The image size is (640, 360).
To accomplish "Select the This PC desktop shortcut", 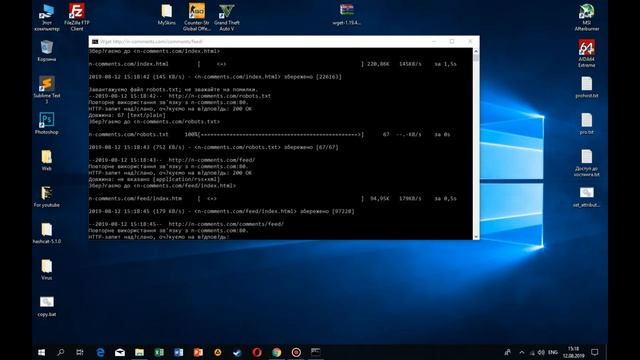I will tap(47, 17).
